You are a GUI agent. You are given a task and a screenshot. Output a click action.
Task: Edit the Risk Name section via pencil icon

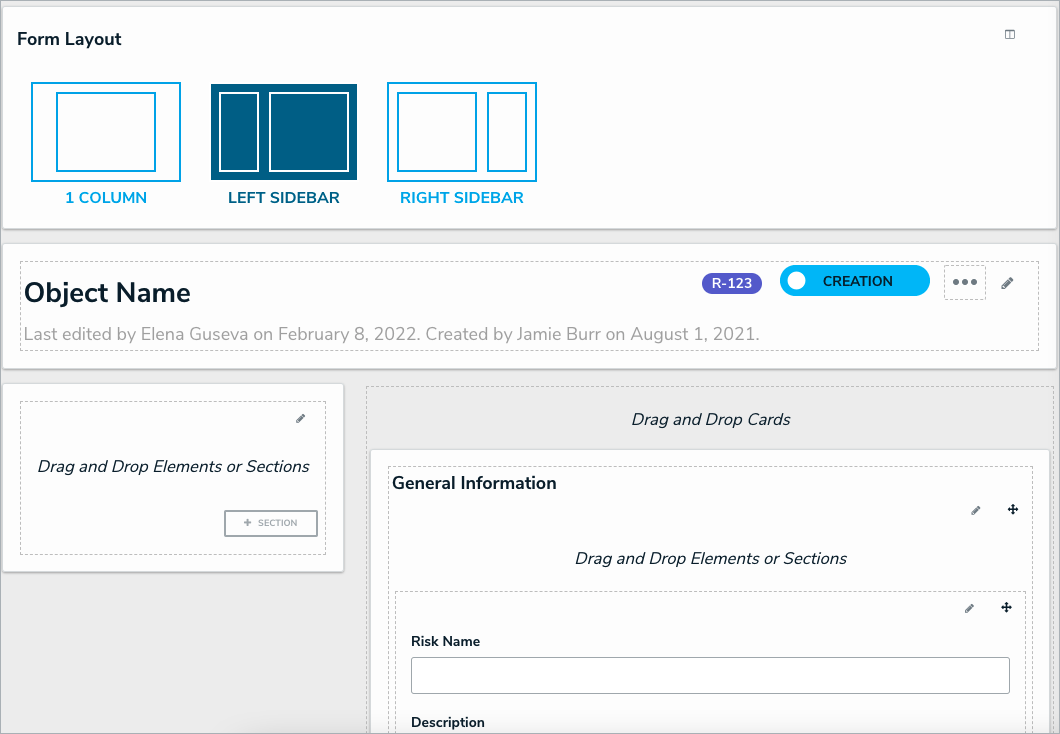pyautogui.click(x=969, y=609)
